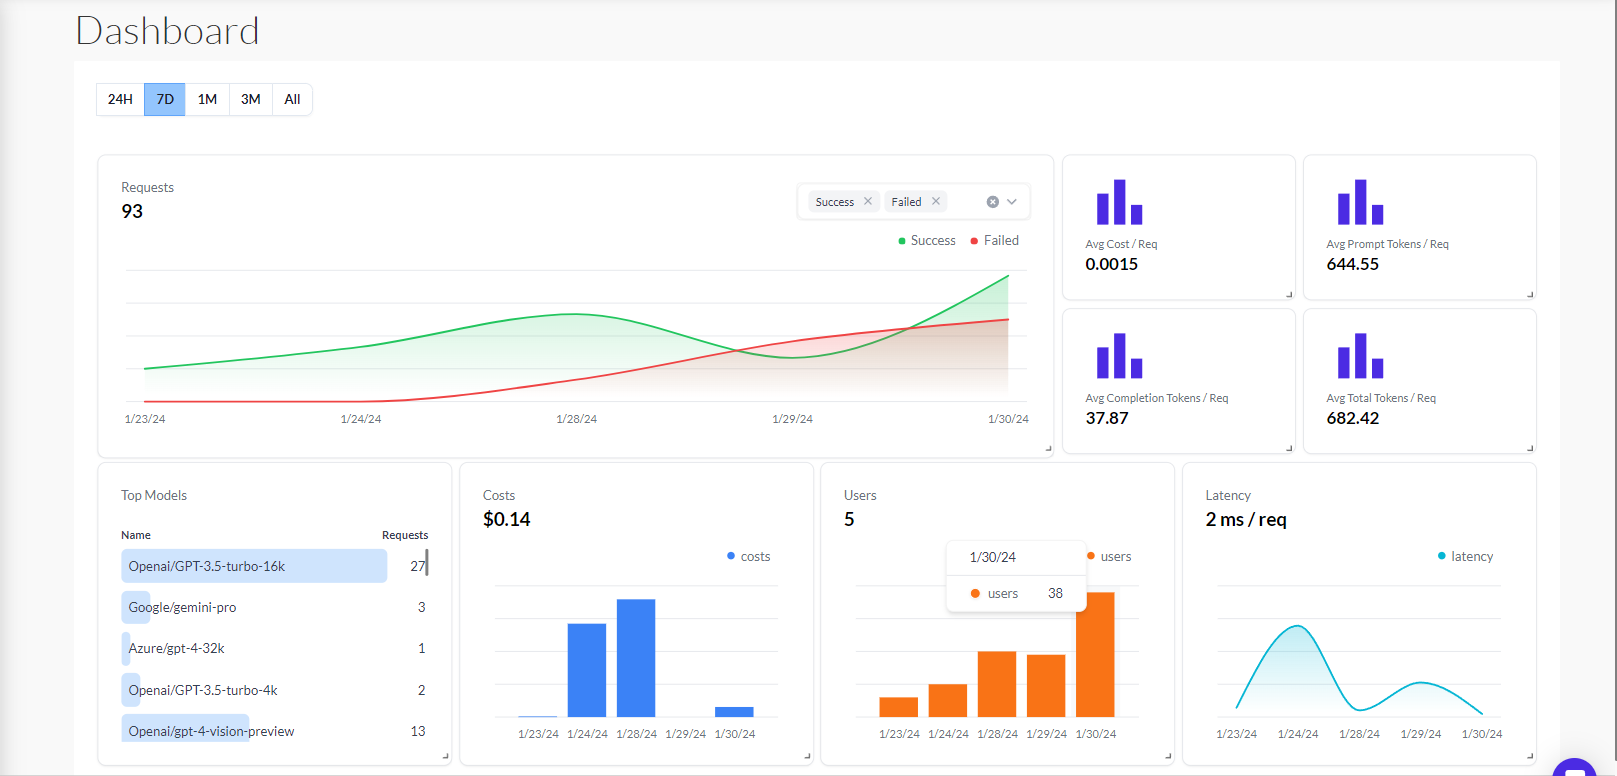Remove the Success filter tag

point(868,201)
